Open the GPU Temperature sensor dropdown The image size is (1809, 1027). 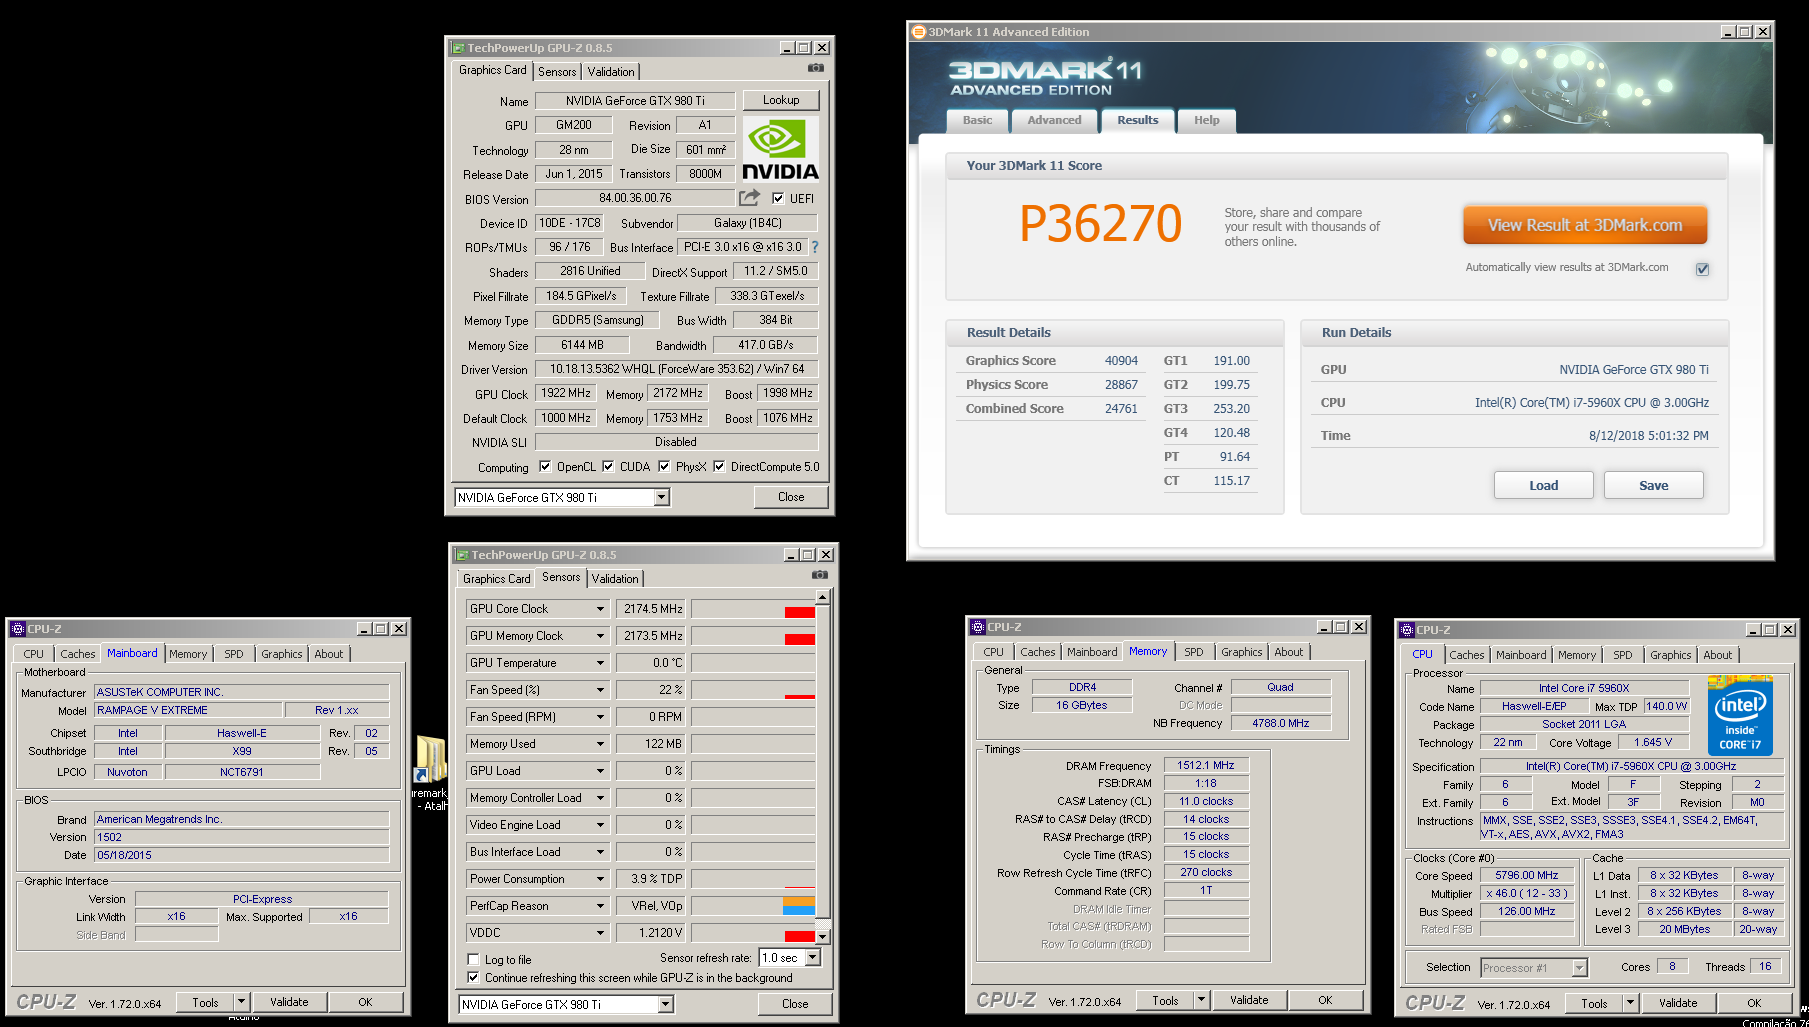pos(600,663)
